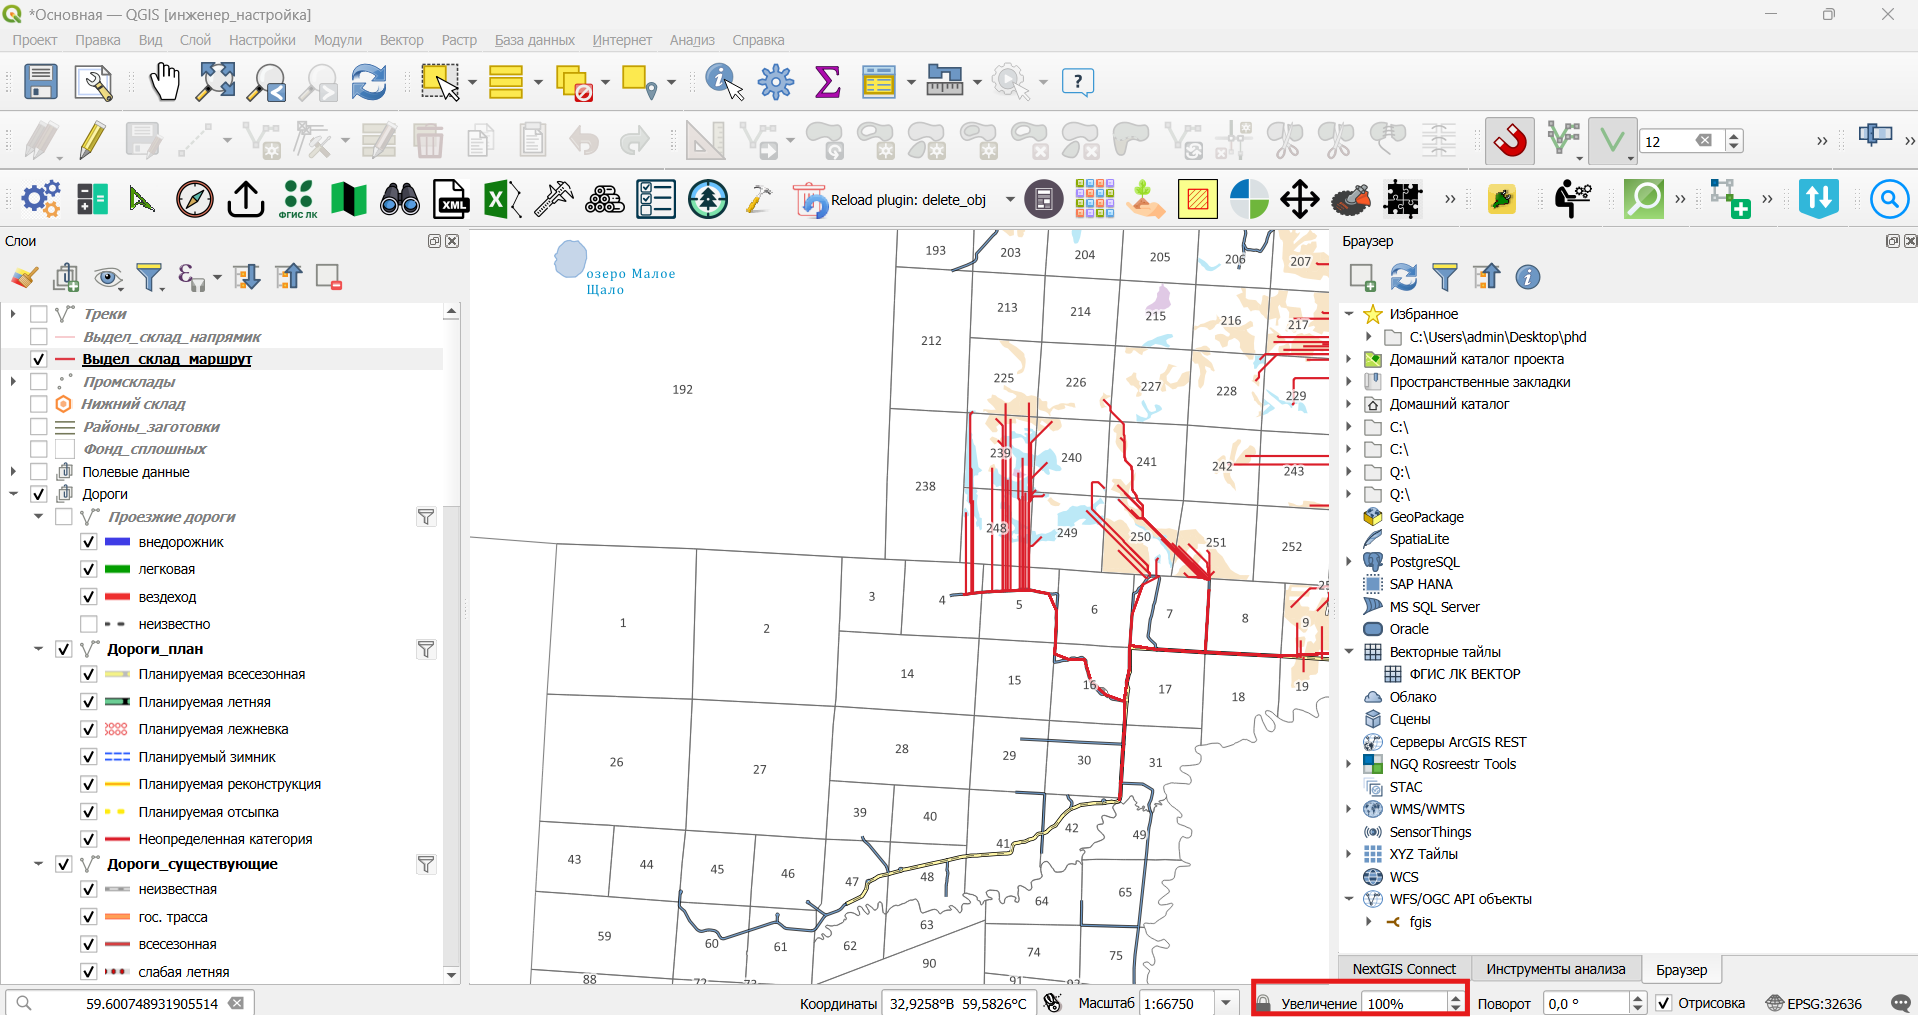The height and width of the screenshot is (1017, 1918).
Task: Expand the PostgreSQL browser node
Action: click(x=1349, y=562)
